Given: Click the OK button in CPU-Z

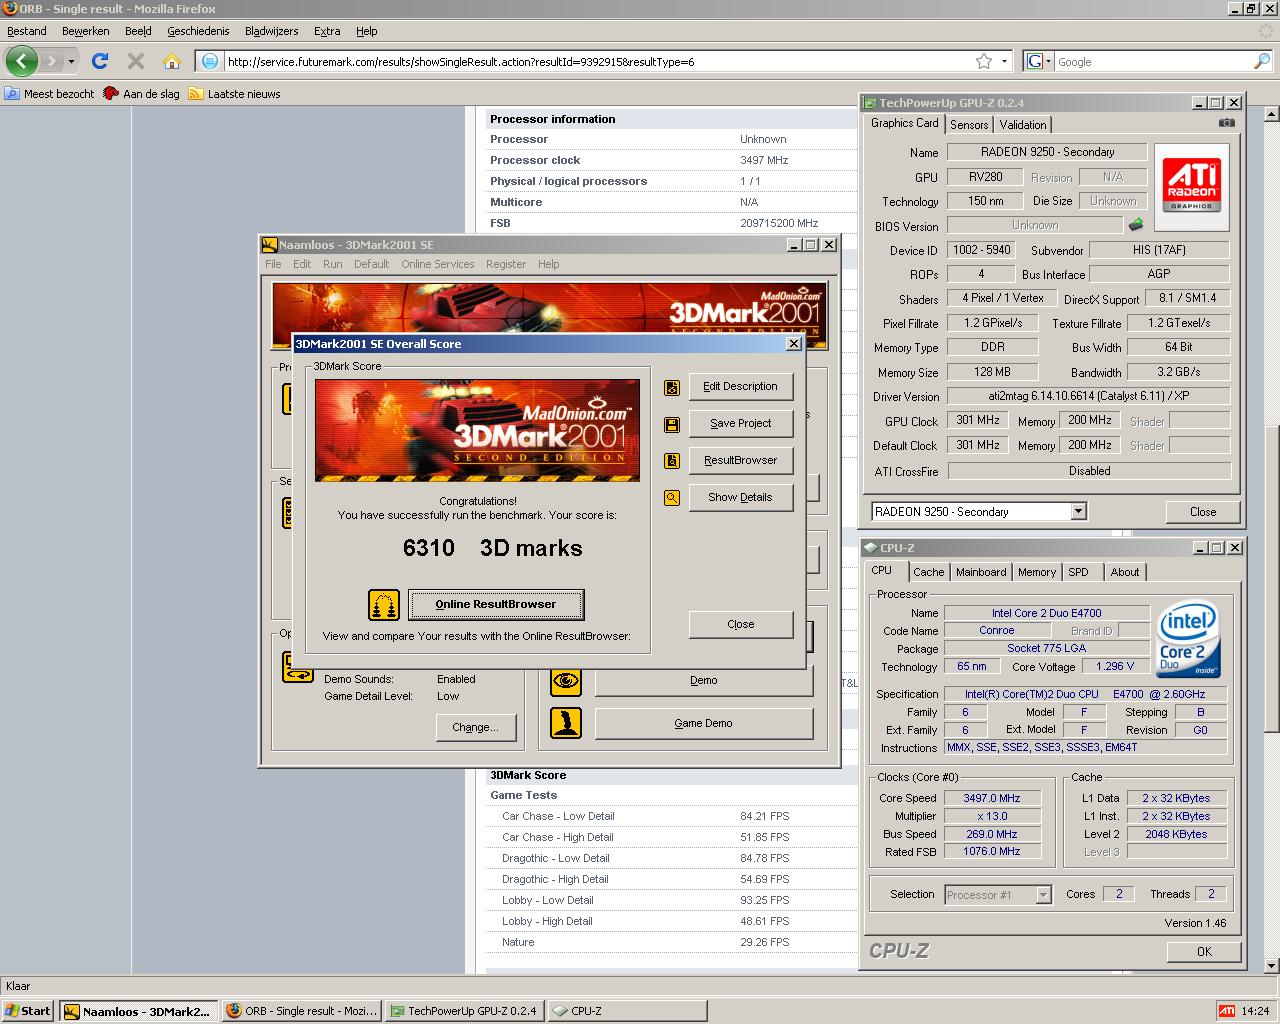Looking at the screenshot, I should 1204,952.
